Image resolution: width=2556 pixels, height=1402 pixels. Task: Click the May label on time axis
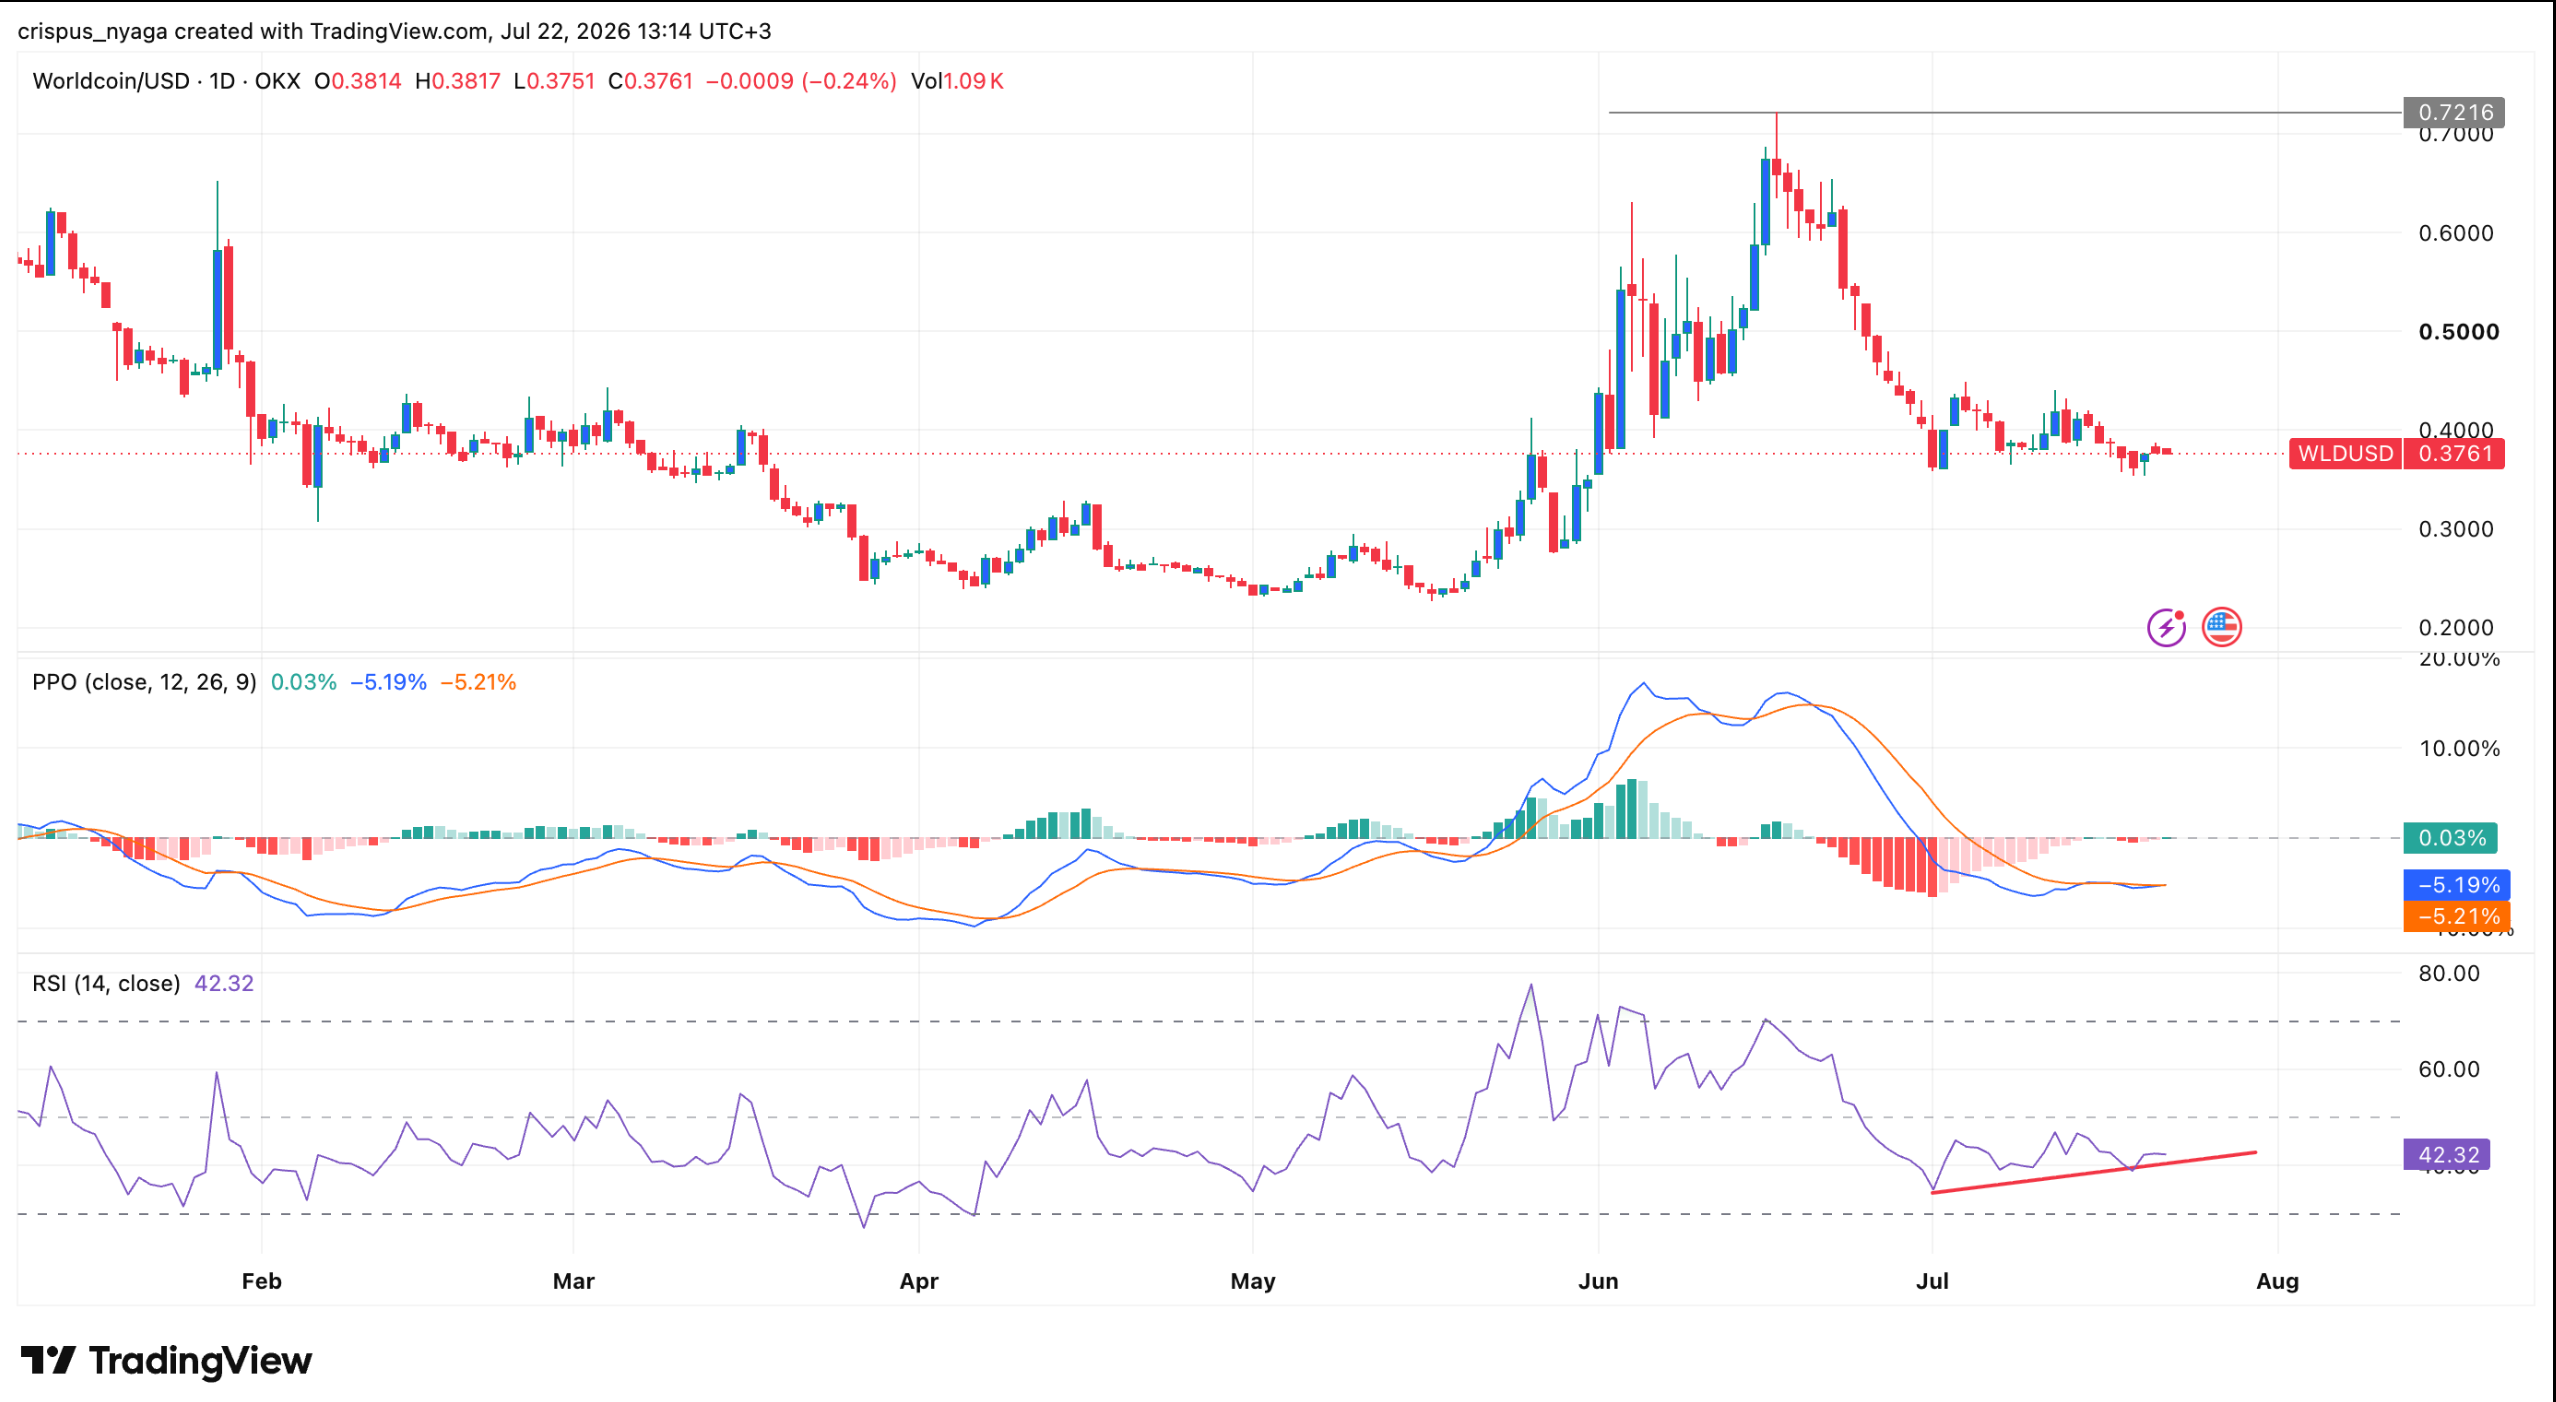(1253, 1281)
